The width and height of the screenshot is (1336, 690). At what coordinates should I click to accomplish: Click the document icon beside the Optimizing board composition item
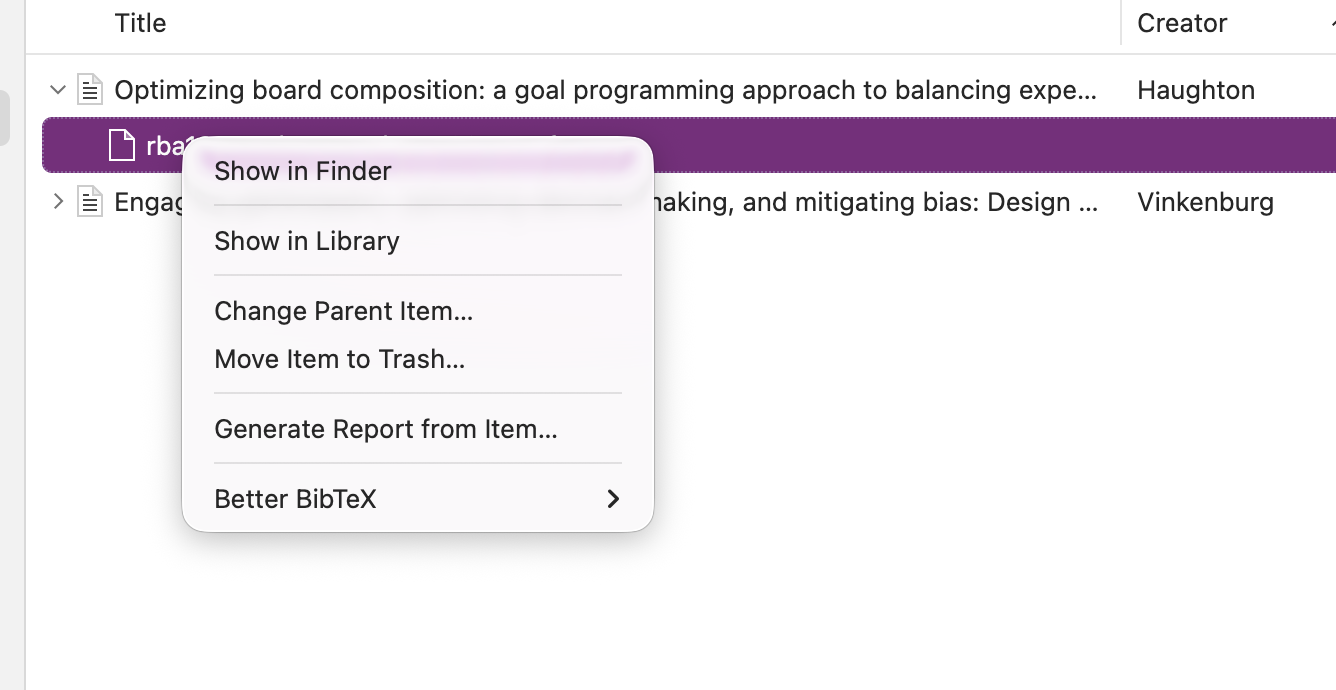point(91,90)
